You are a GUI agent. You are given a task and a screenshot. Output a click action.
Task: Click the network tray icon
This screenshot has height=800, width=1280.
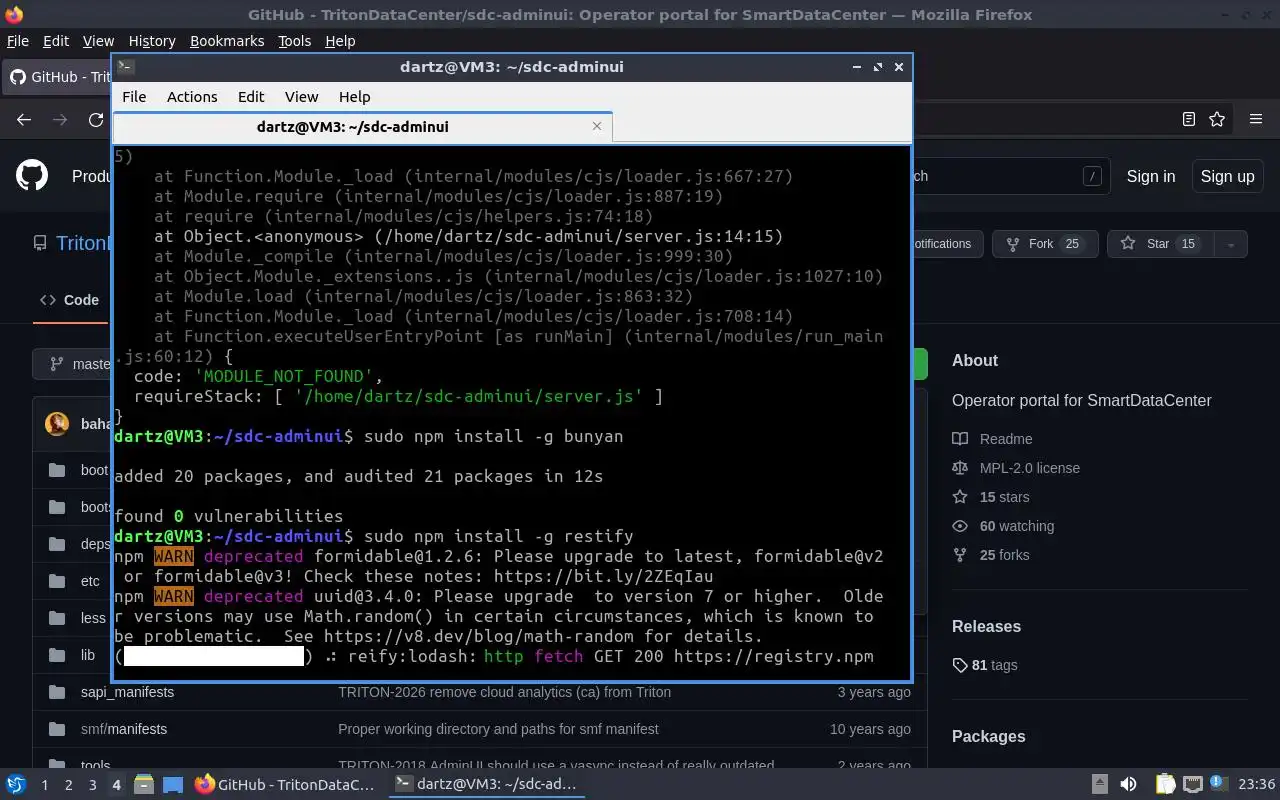click(1192, 785)
